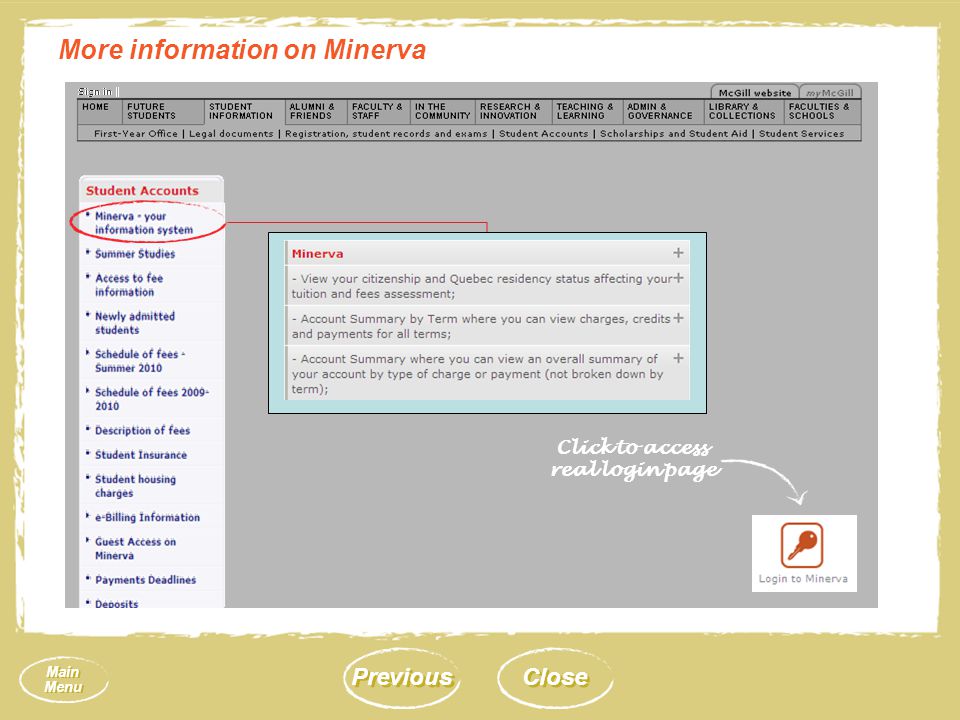Open the HOME menu item
Image resolution: width=960 pixels, height=720 pixels.
(96, 107)
